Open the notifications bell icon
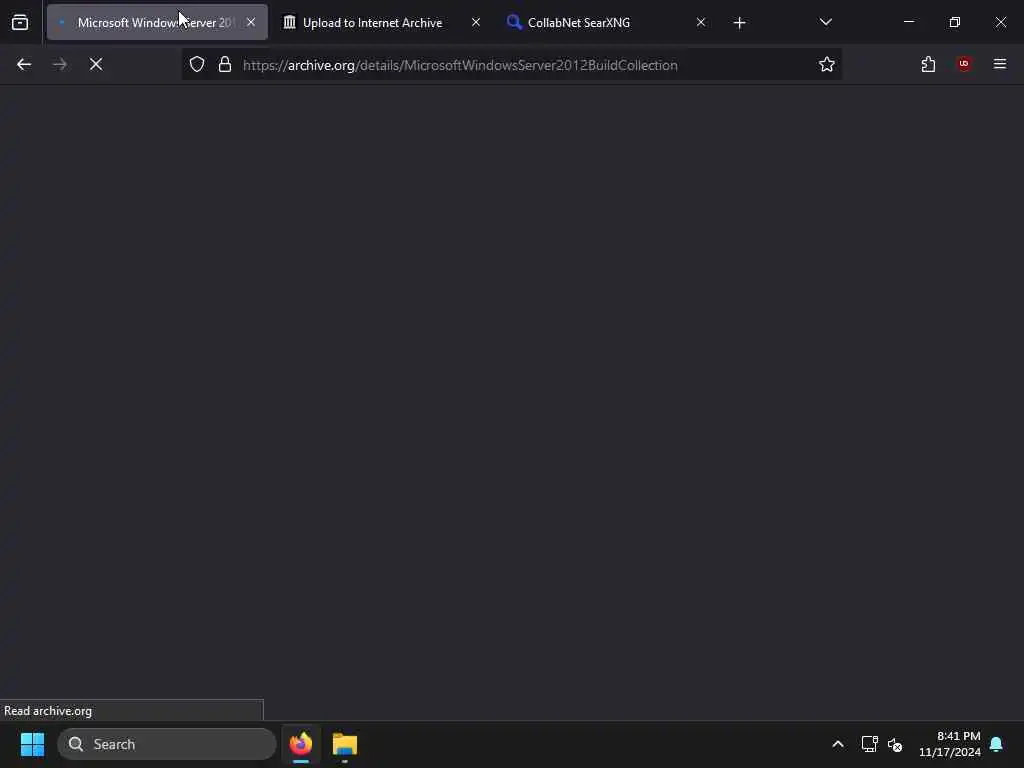This screenshot has width=1024, height=768. tap(997, 744)
